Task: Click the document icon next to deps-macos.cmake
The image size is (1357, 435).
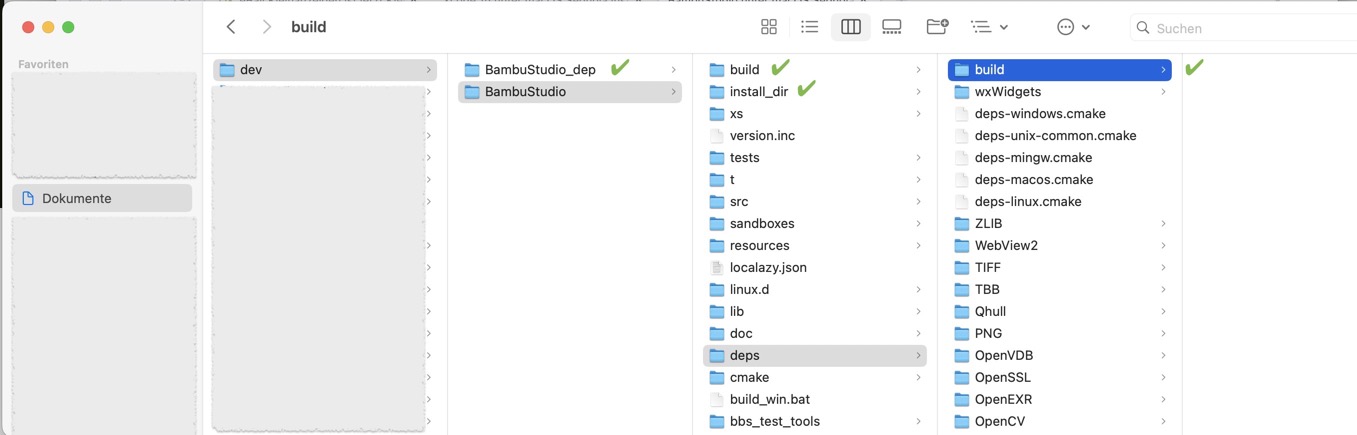Action: 961,180
